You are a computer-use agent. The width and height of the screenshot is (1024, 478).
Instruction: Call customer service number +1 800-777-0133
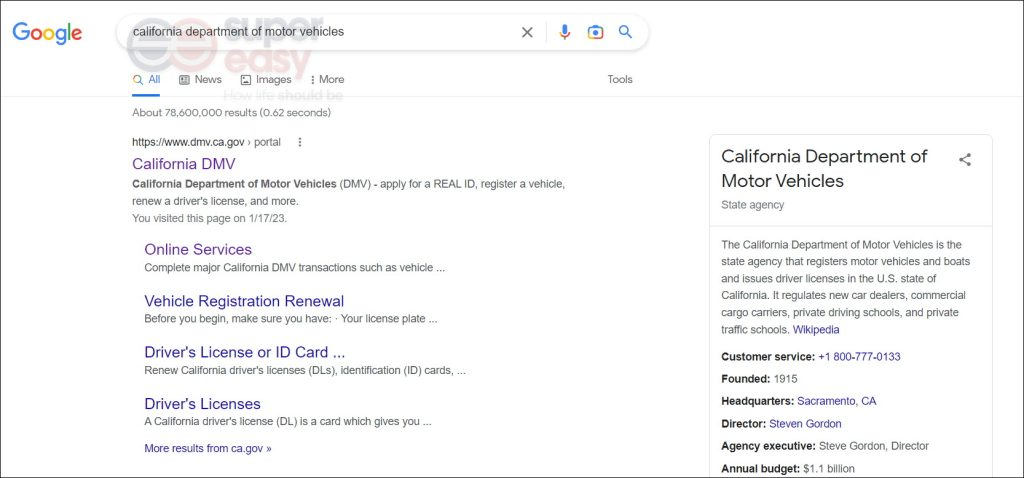[859, 357]
